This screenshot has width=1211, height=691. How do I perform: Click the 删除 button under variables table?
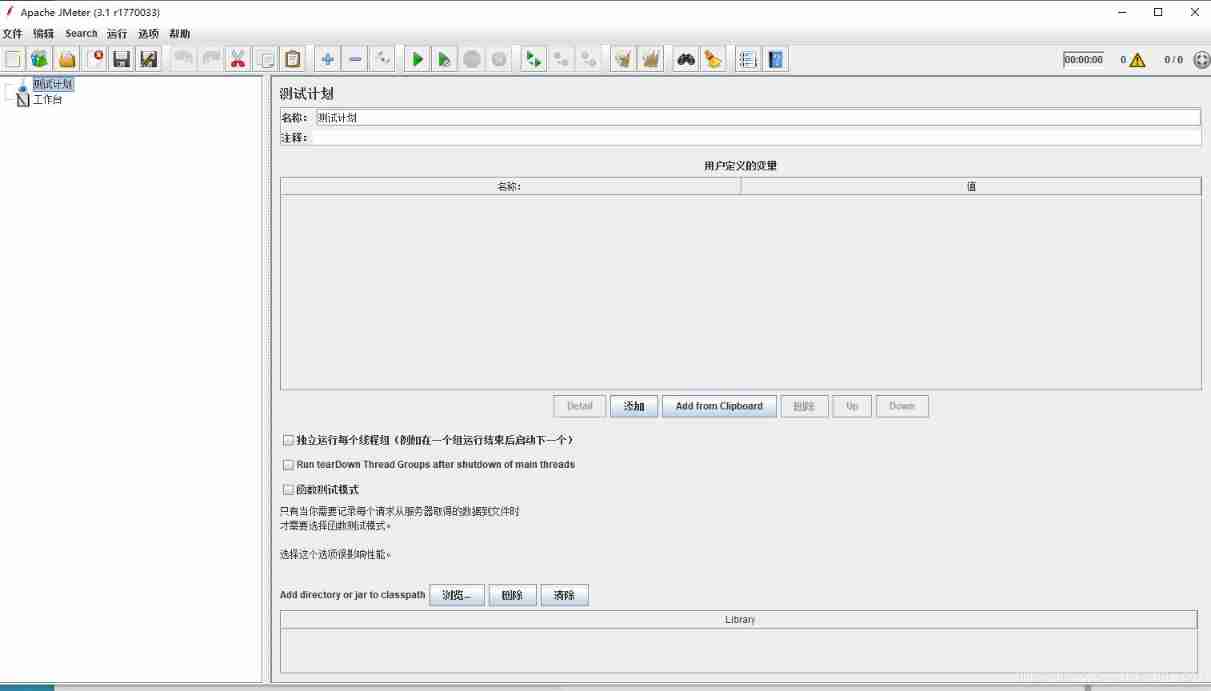point(804,406)
